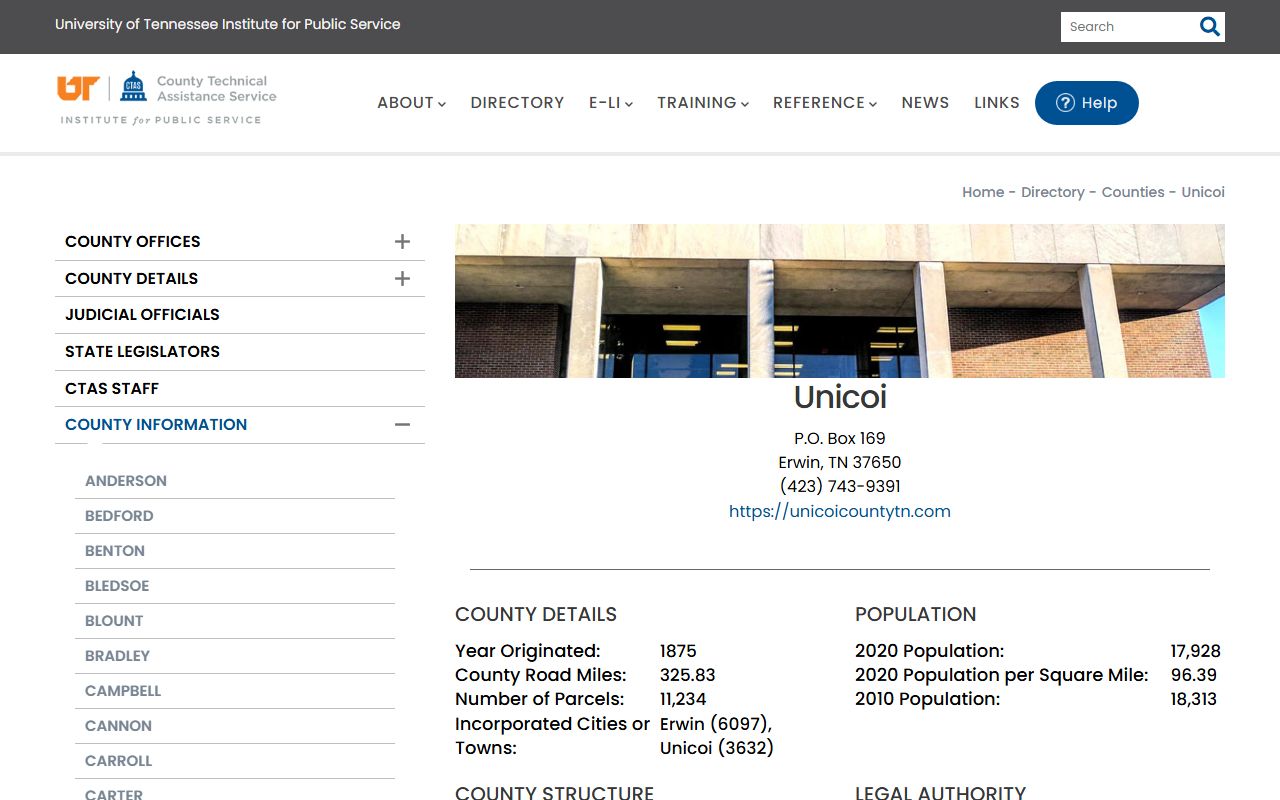The height and width of the screenshot is (800, 1280).
Task: Click Erwin (6097) town entry
Action: point(716,724)
